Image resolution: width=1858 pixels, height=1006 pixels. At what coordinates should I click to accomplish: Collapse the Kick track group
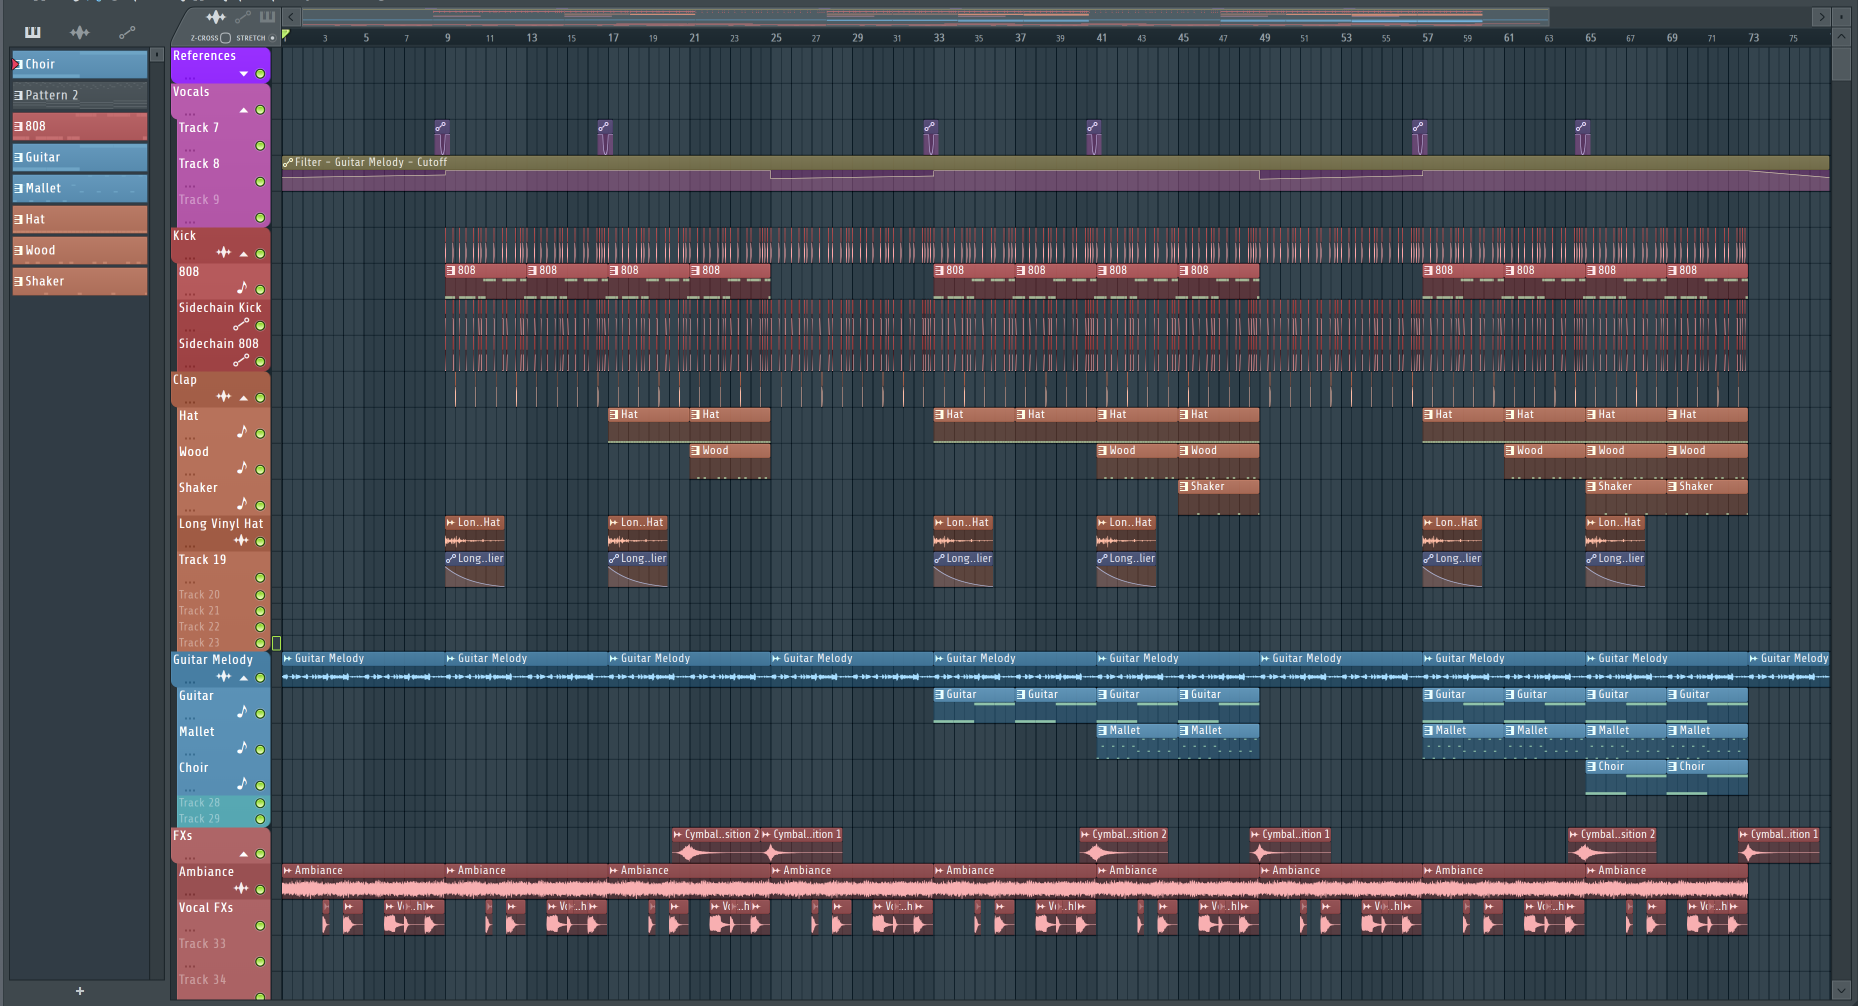[243, 254]
